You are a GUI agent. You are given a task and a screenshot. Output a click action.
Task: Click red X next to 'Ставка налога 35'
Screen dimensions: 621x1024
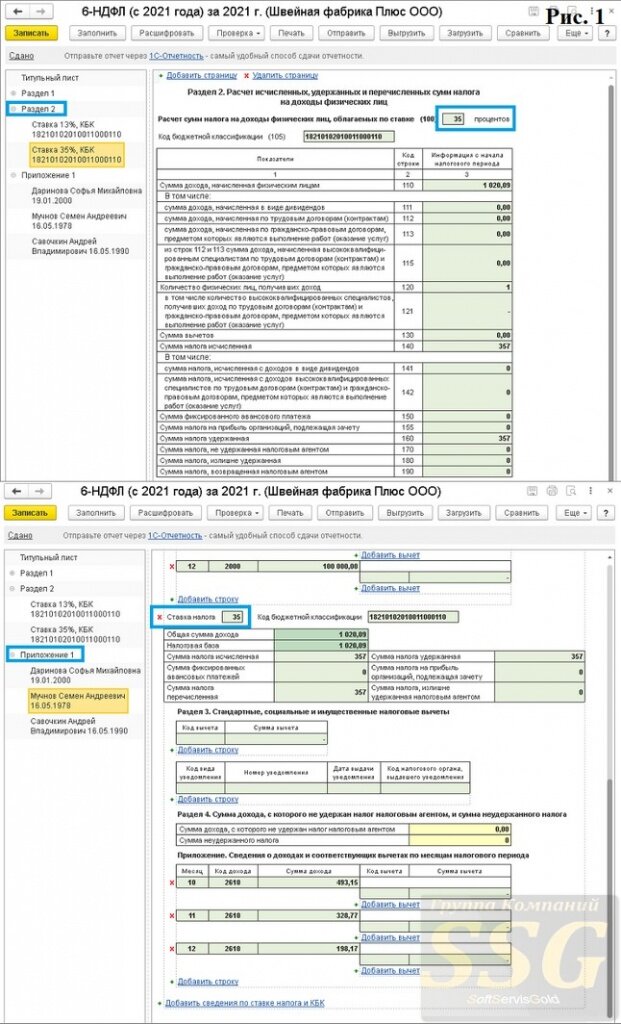[x=159, y=616]
